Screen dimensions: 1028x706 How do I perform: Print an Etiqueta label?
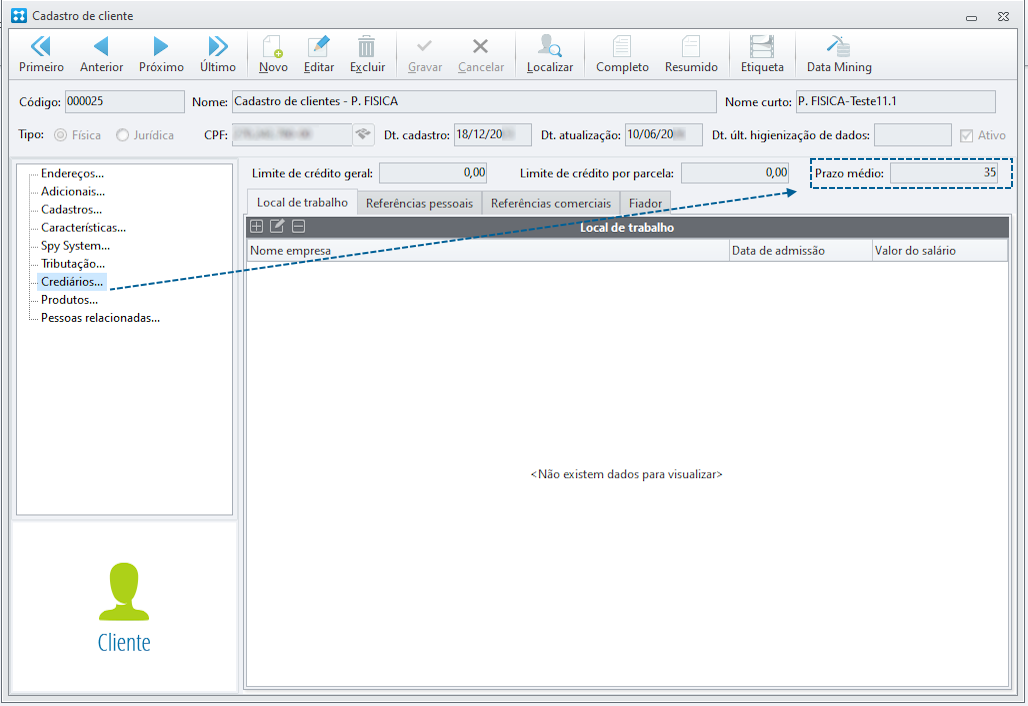[762, 54]
